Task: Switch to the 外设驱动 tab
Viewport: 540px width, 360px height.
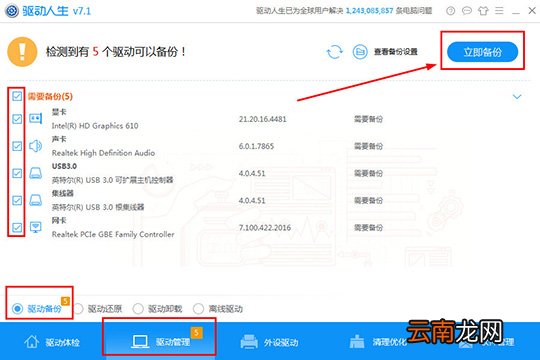Action: (269, 342)
